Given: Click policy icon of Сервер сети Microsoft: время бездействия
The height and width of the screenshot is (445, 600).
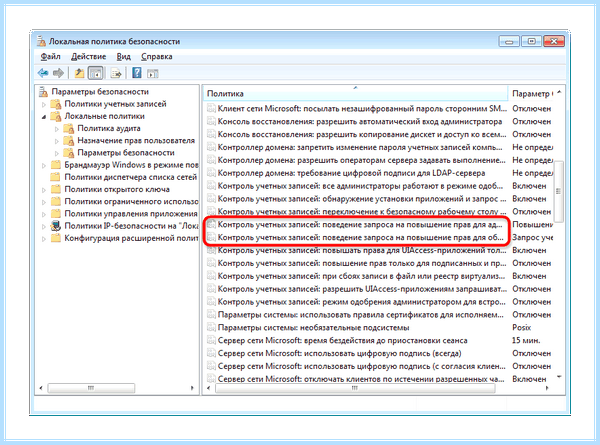Looking at the screenshot, I should click(211, 341).
